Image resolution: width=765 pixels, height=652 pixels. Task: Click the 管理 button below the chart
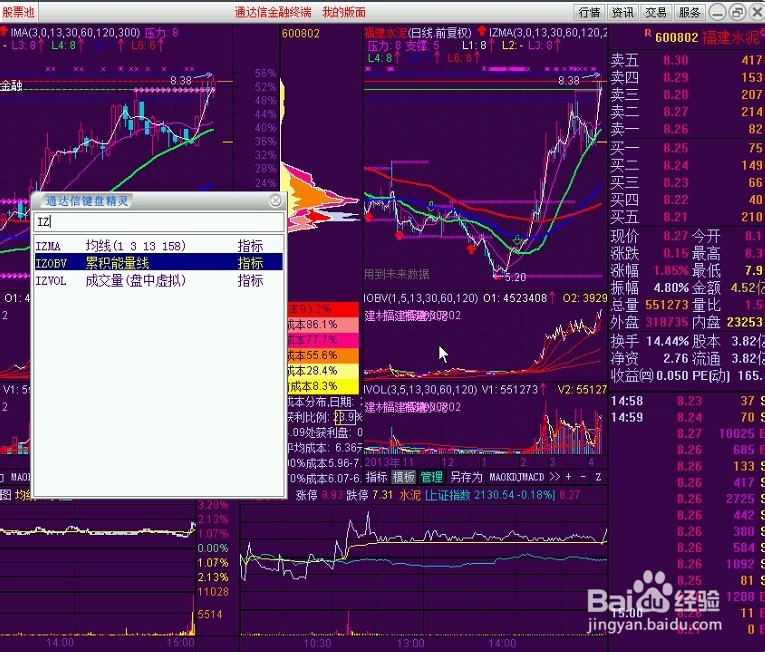click(431, 477)
